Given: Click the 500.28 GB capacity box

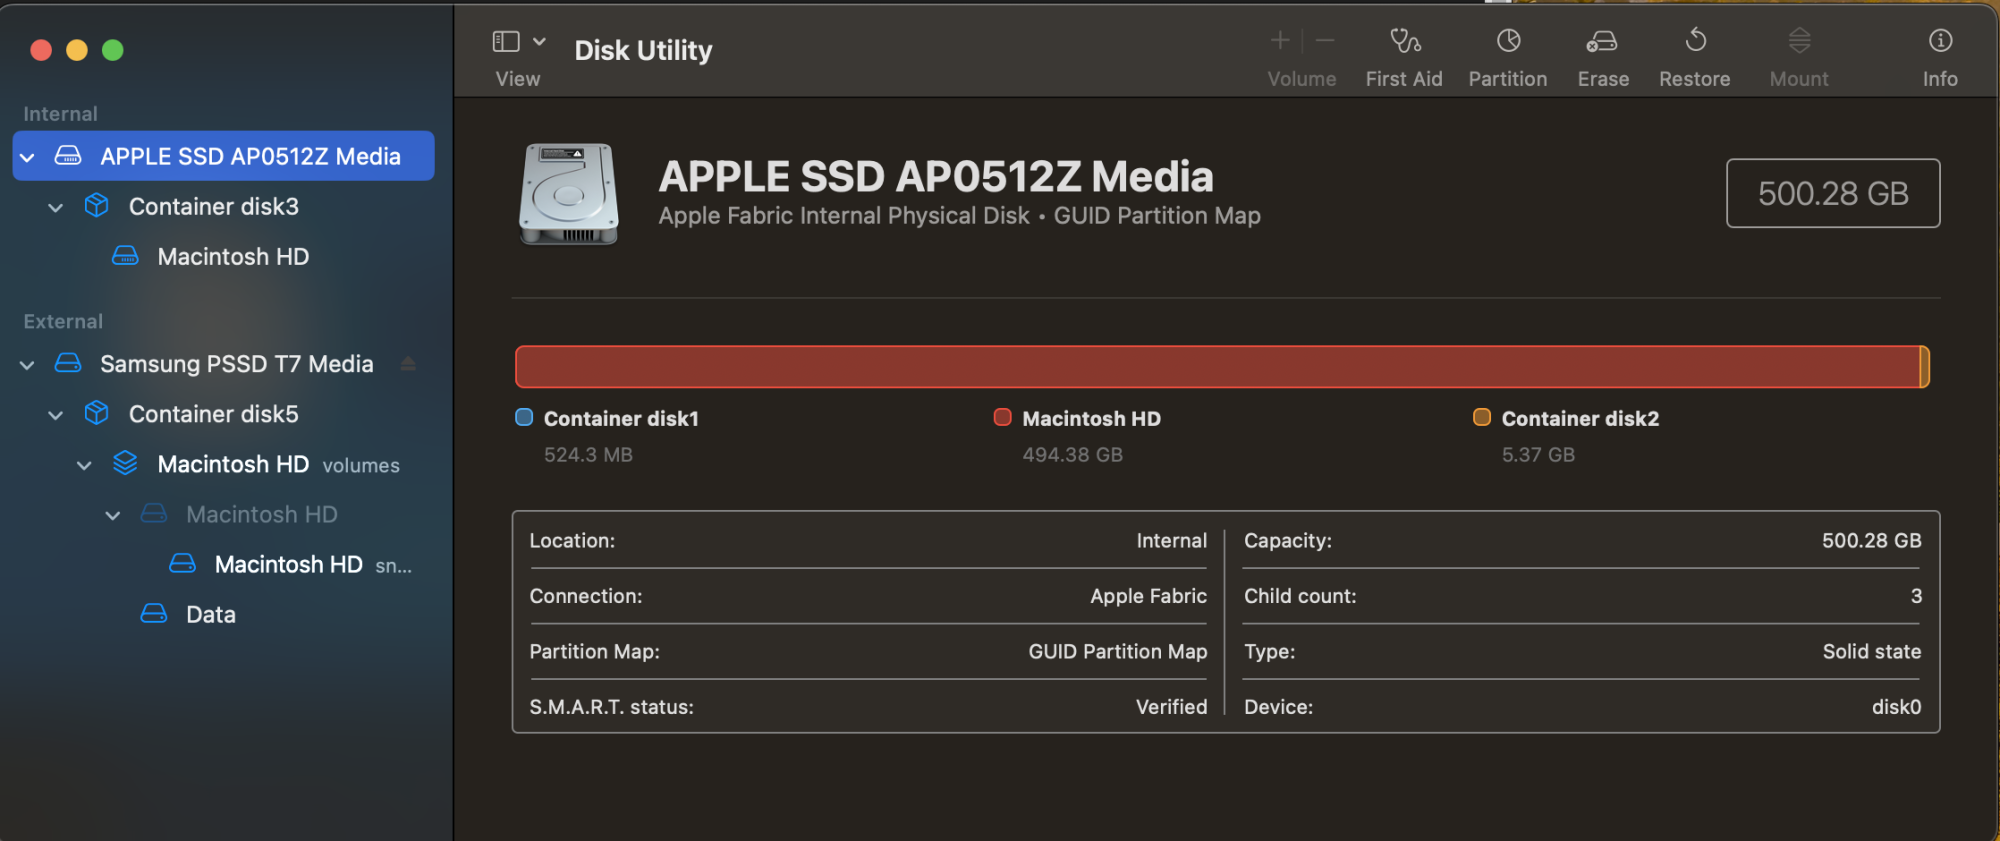Looking at the screenshot, I should click(x=1832, y=193).
